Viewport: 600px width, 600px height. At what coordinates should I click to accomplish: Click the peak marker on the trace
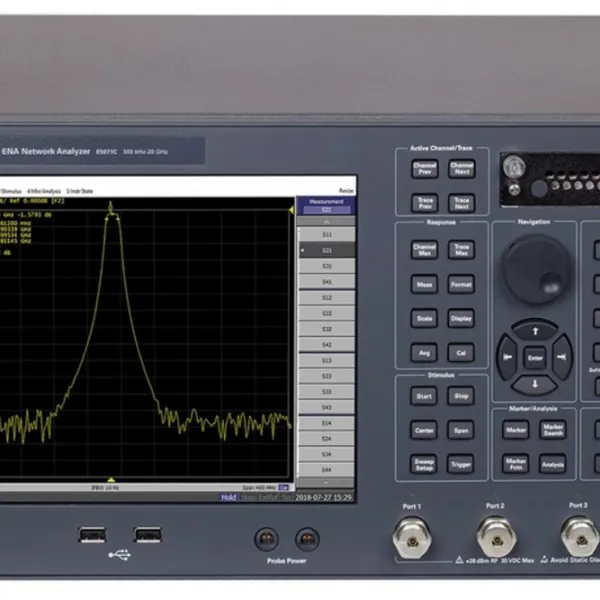click(111, 207)
